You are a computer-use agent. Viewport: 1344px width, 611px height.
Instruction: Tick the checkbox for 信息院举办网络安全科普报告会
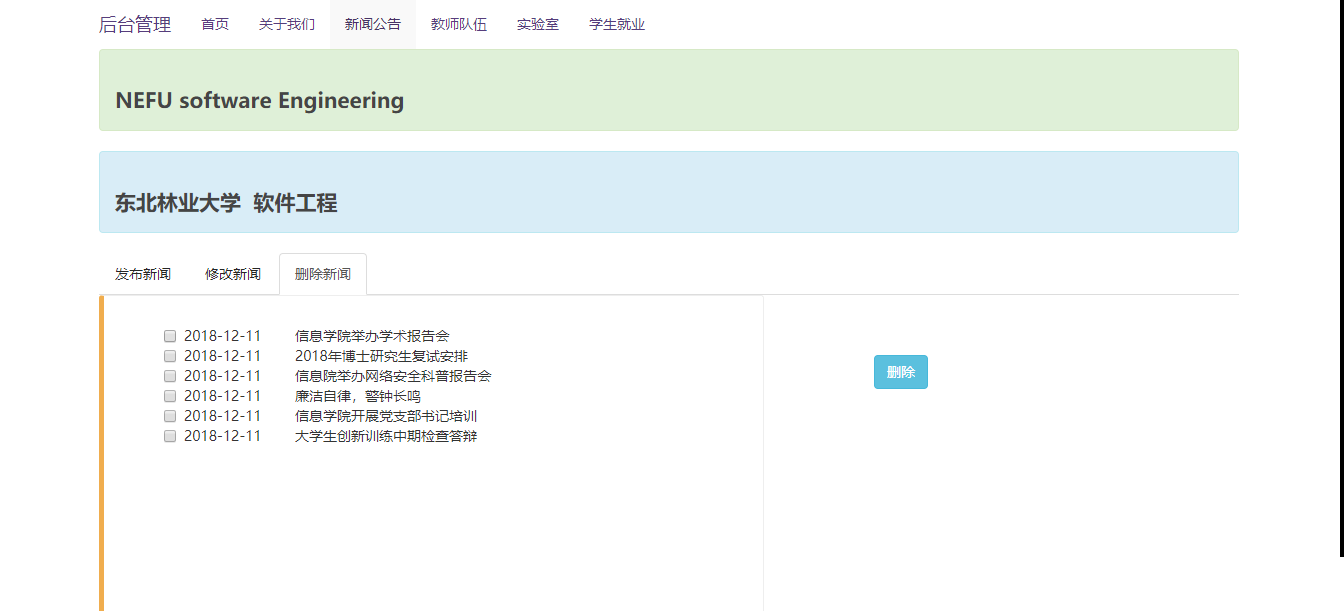(x=170, y=376)
